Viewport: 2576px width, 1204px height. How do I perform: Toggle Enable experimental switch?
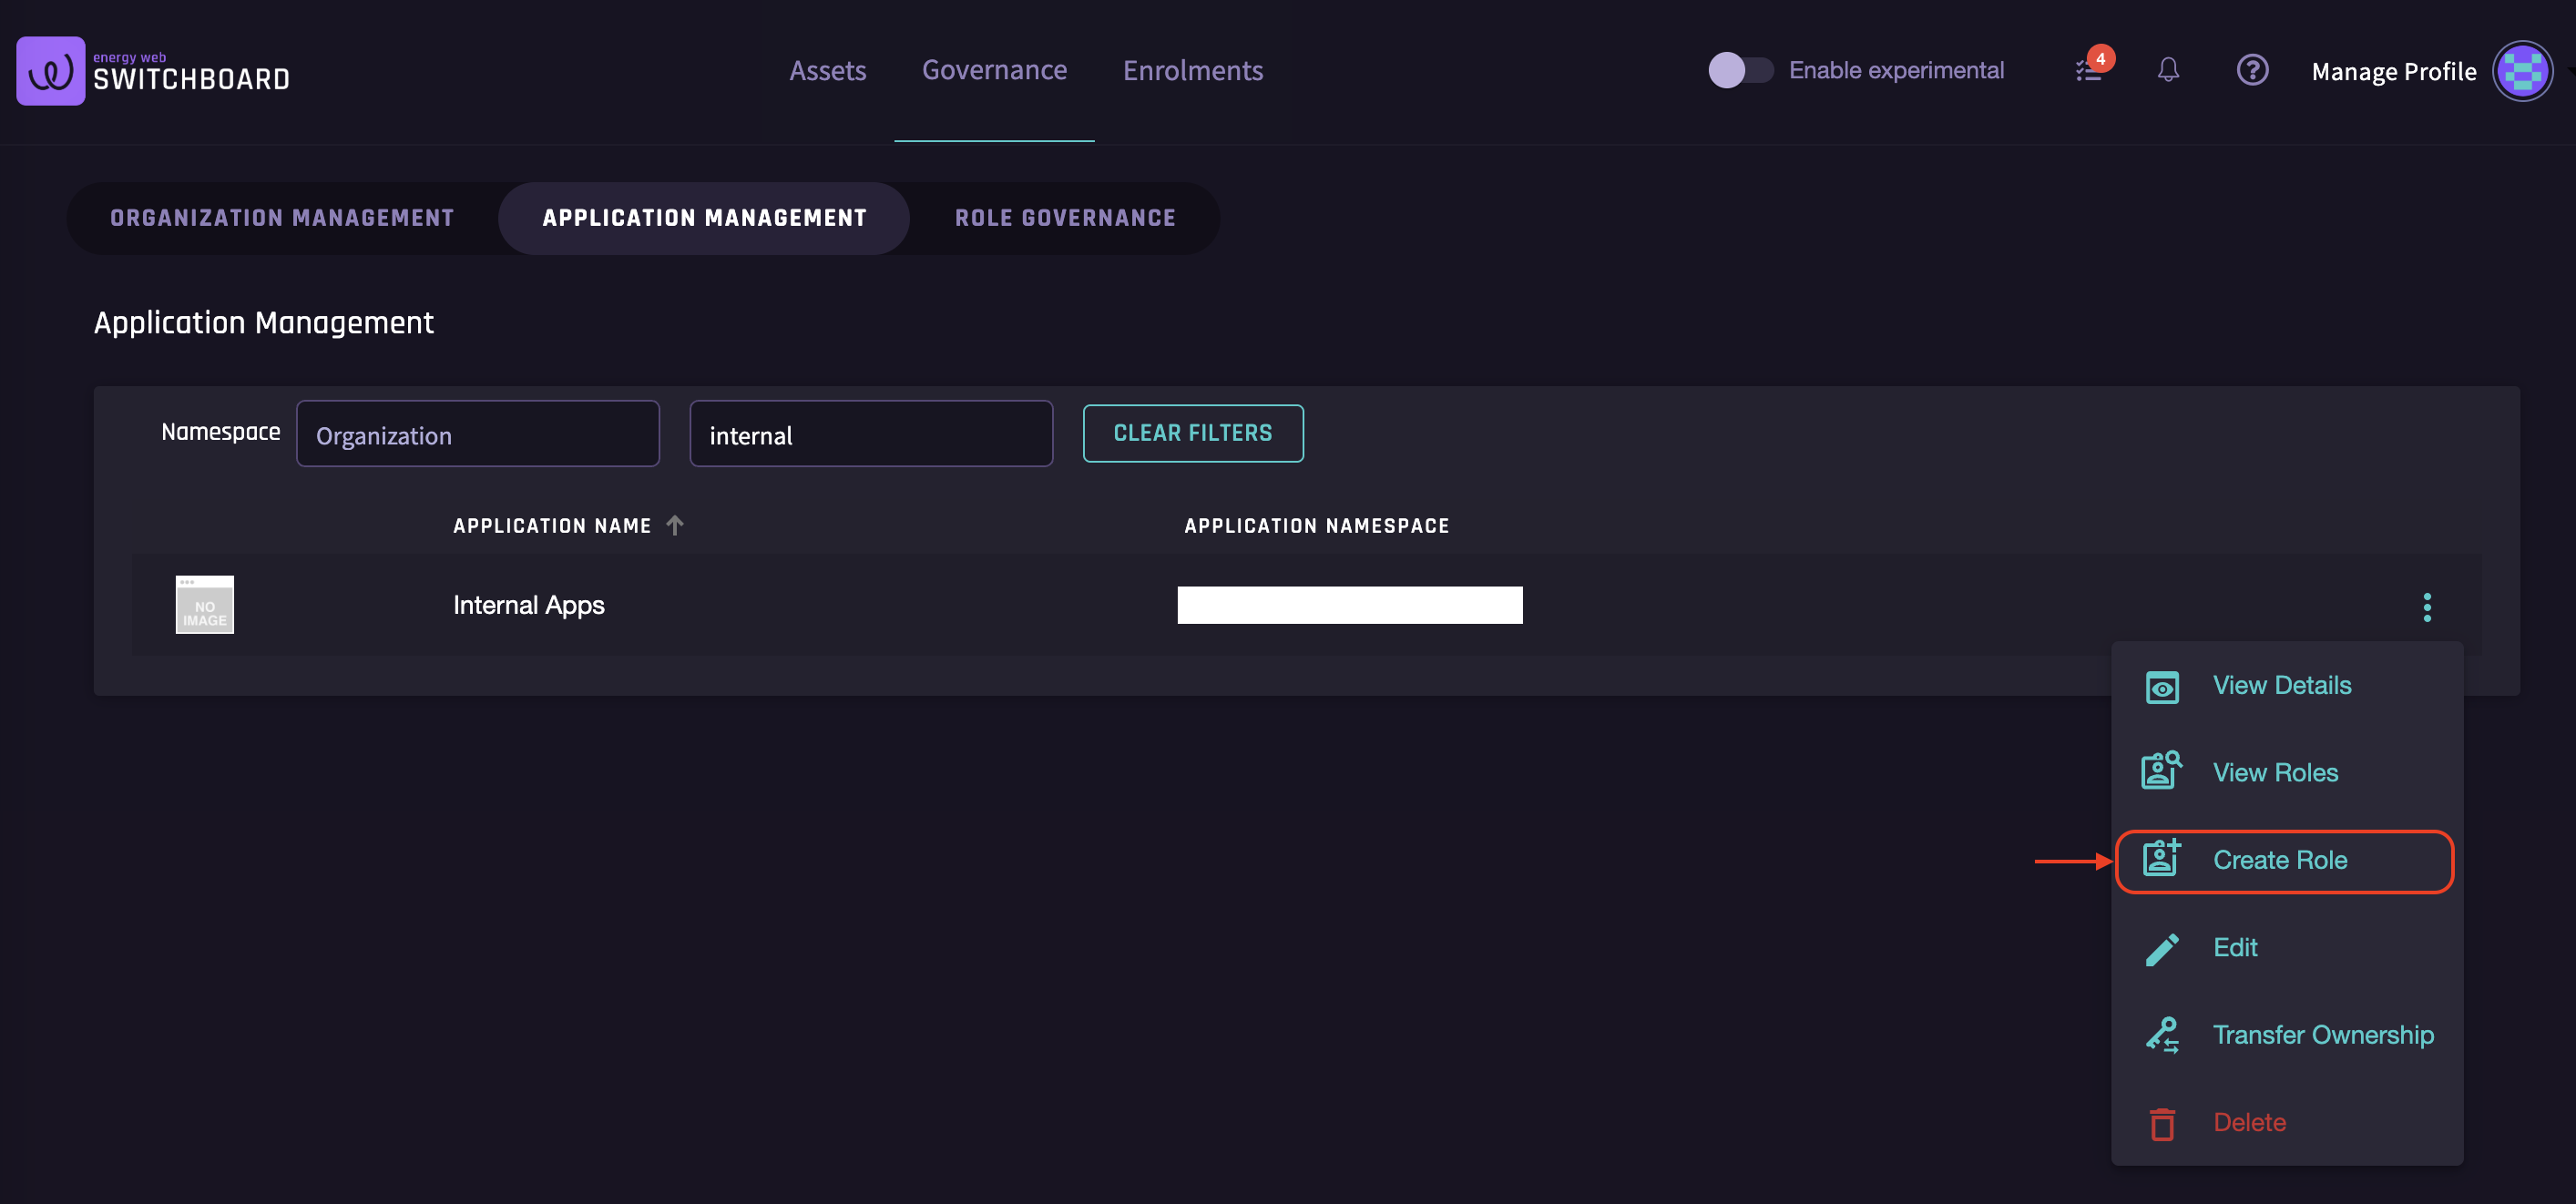(x=1739, y=70)
